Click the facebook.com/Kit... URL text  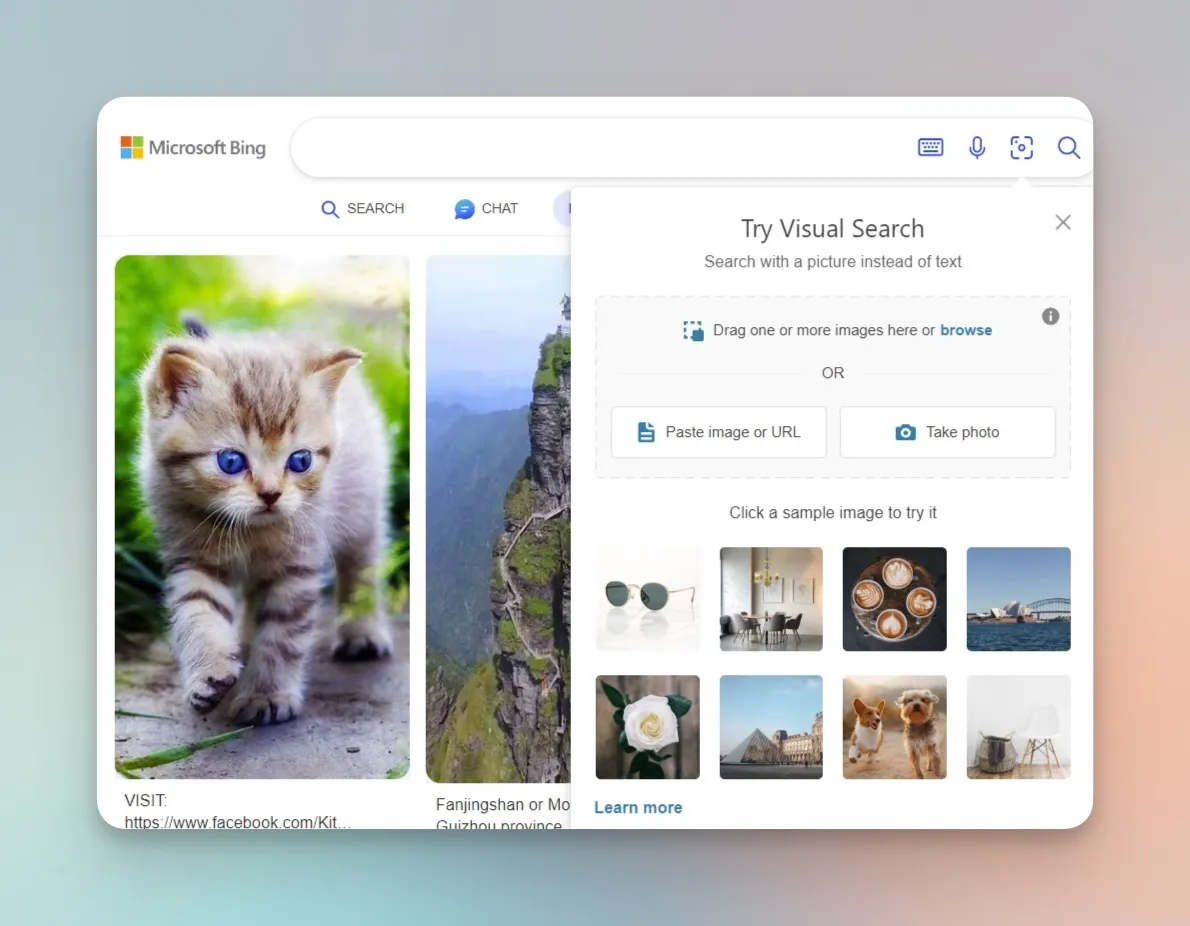pyautogui.click(x=238, y=822)
